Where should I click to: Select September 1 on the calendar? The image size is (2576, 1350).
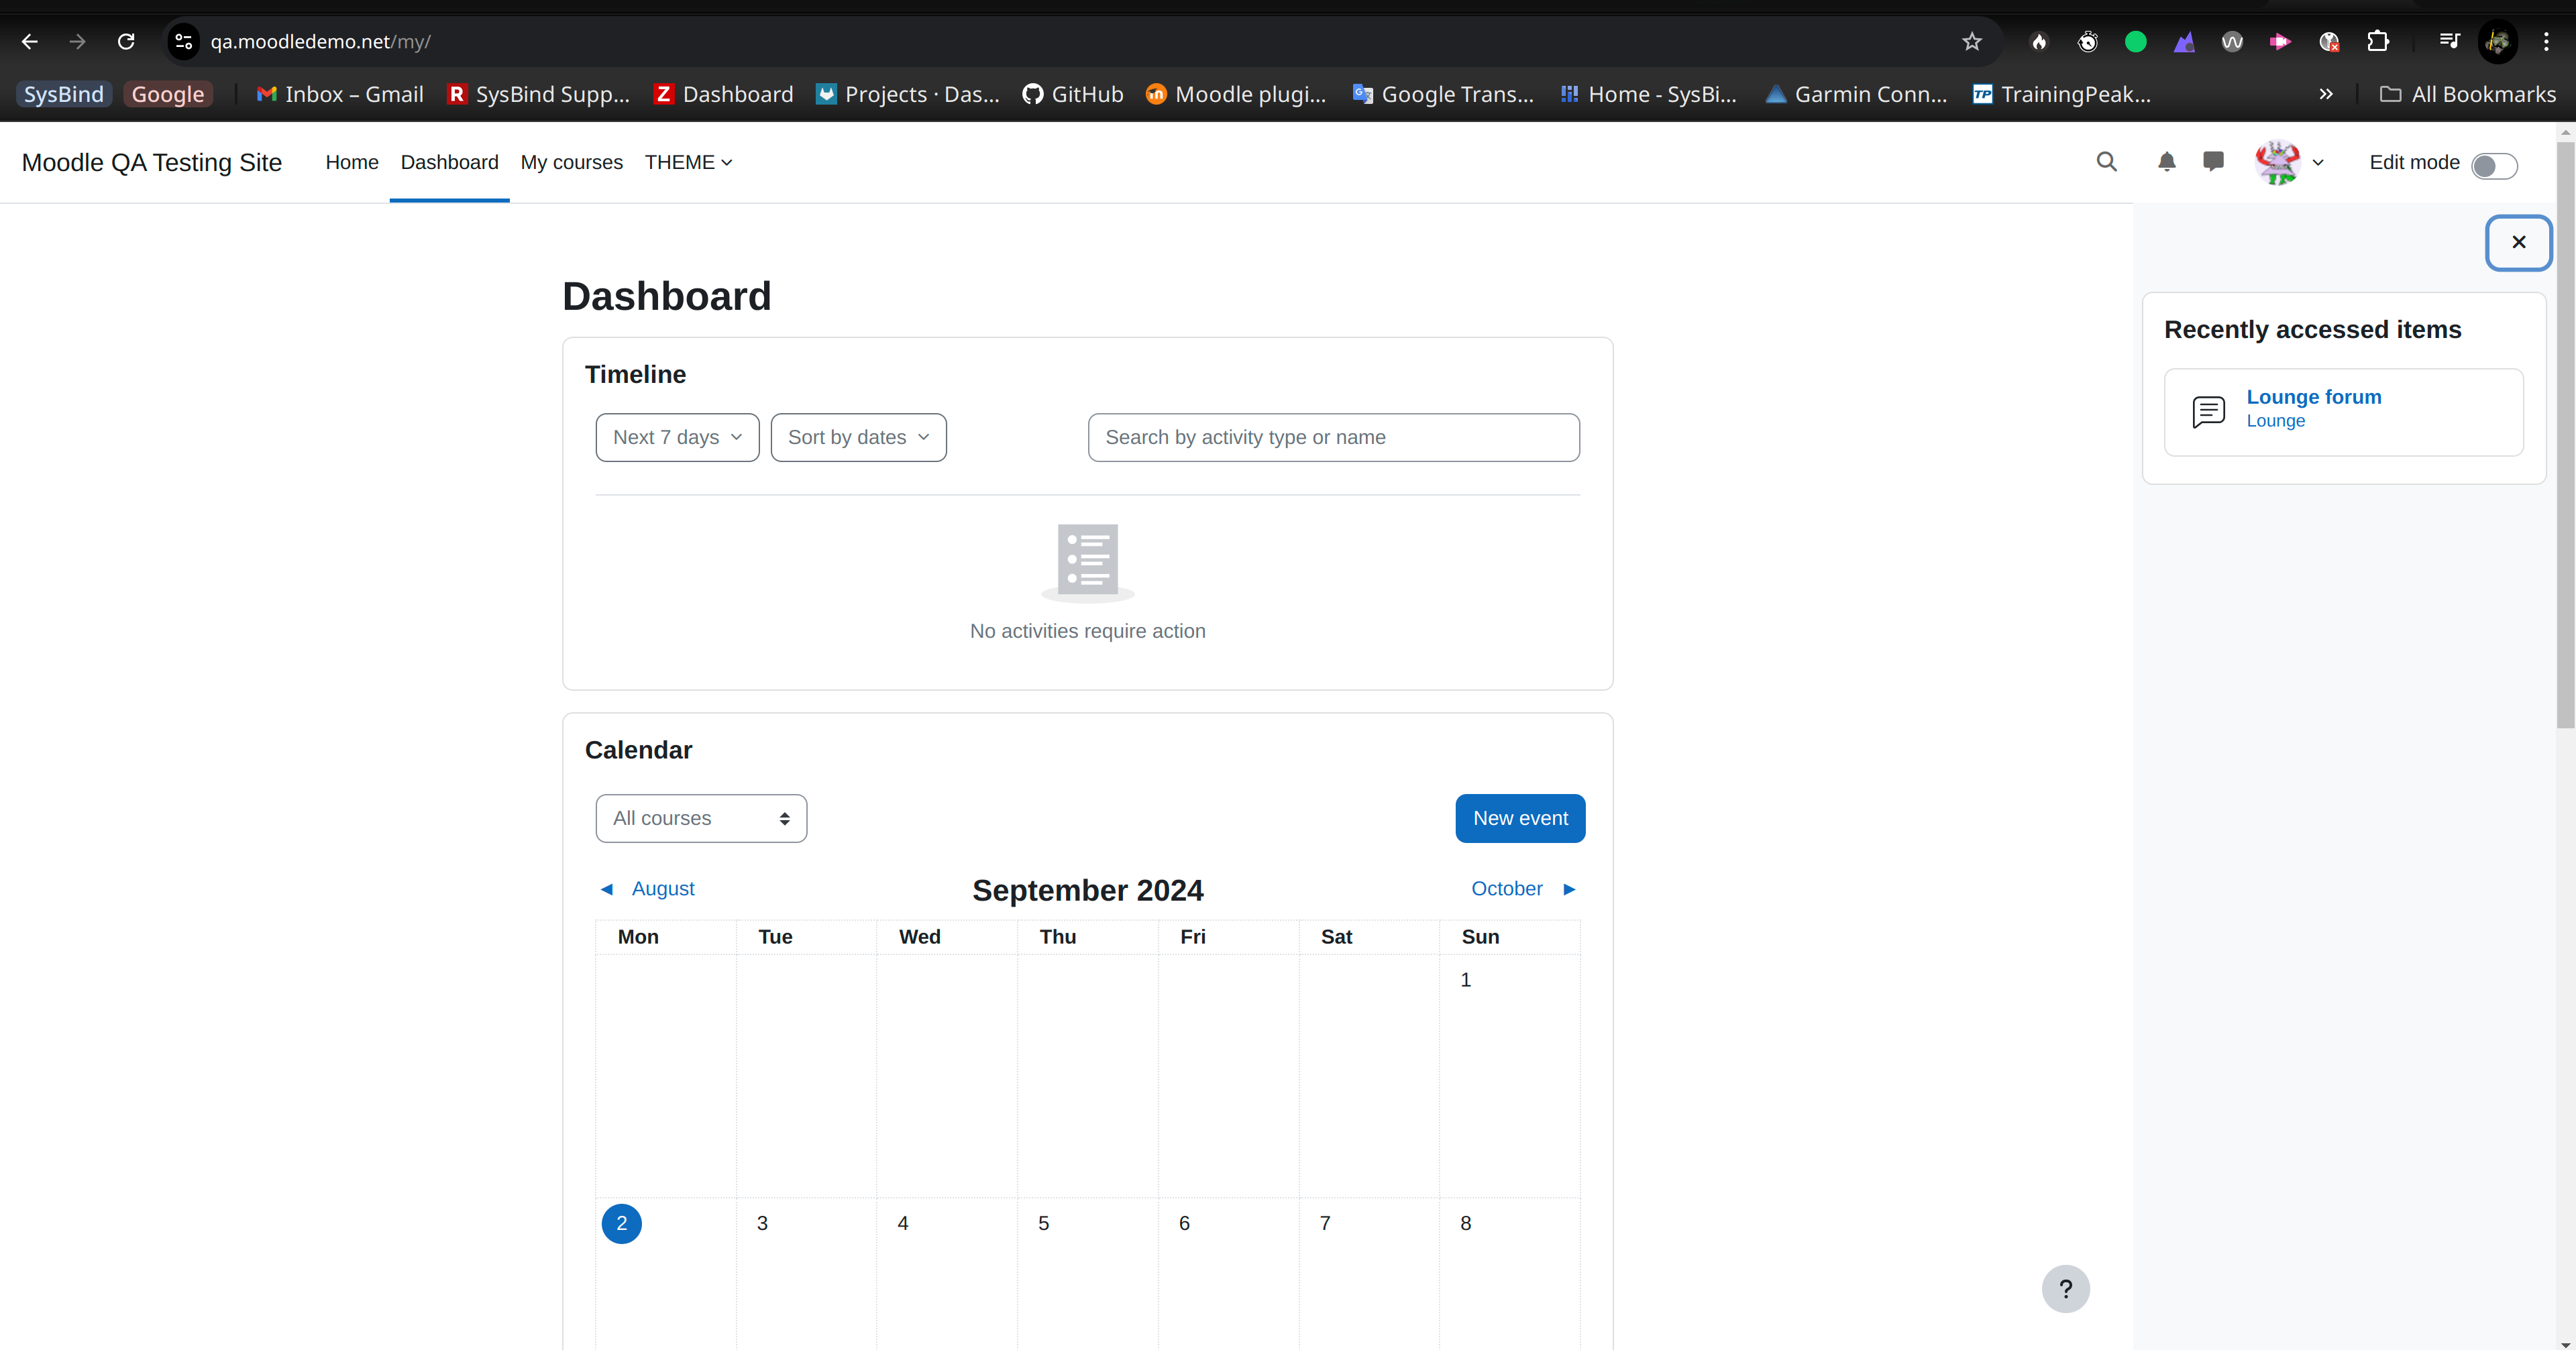coord(1465,980)
